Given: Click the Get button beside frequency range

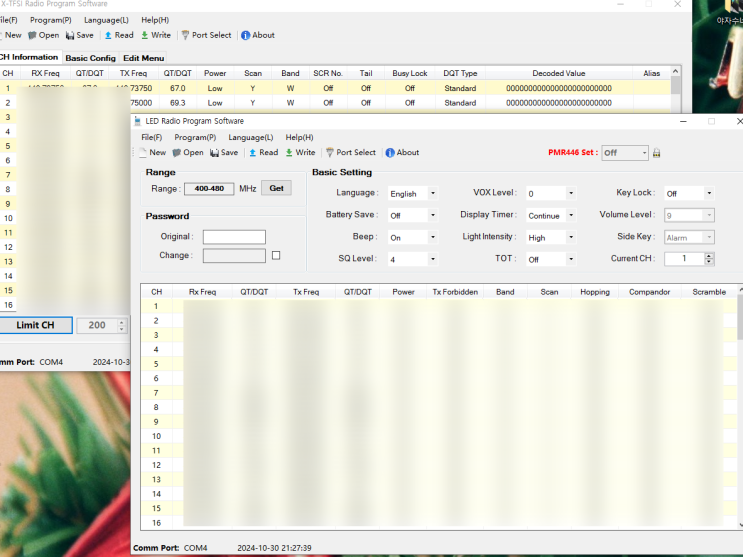Looking at the screenshot, I should pyautogui.click(x=276, y=188).
